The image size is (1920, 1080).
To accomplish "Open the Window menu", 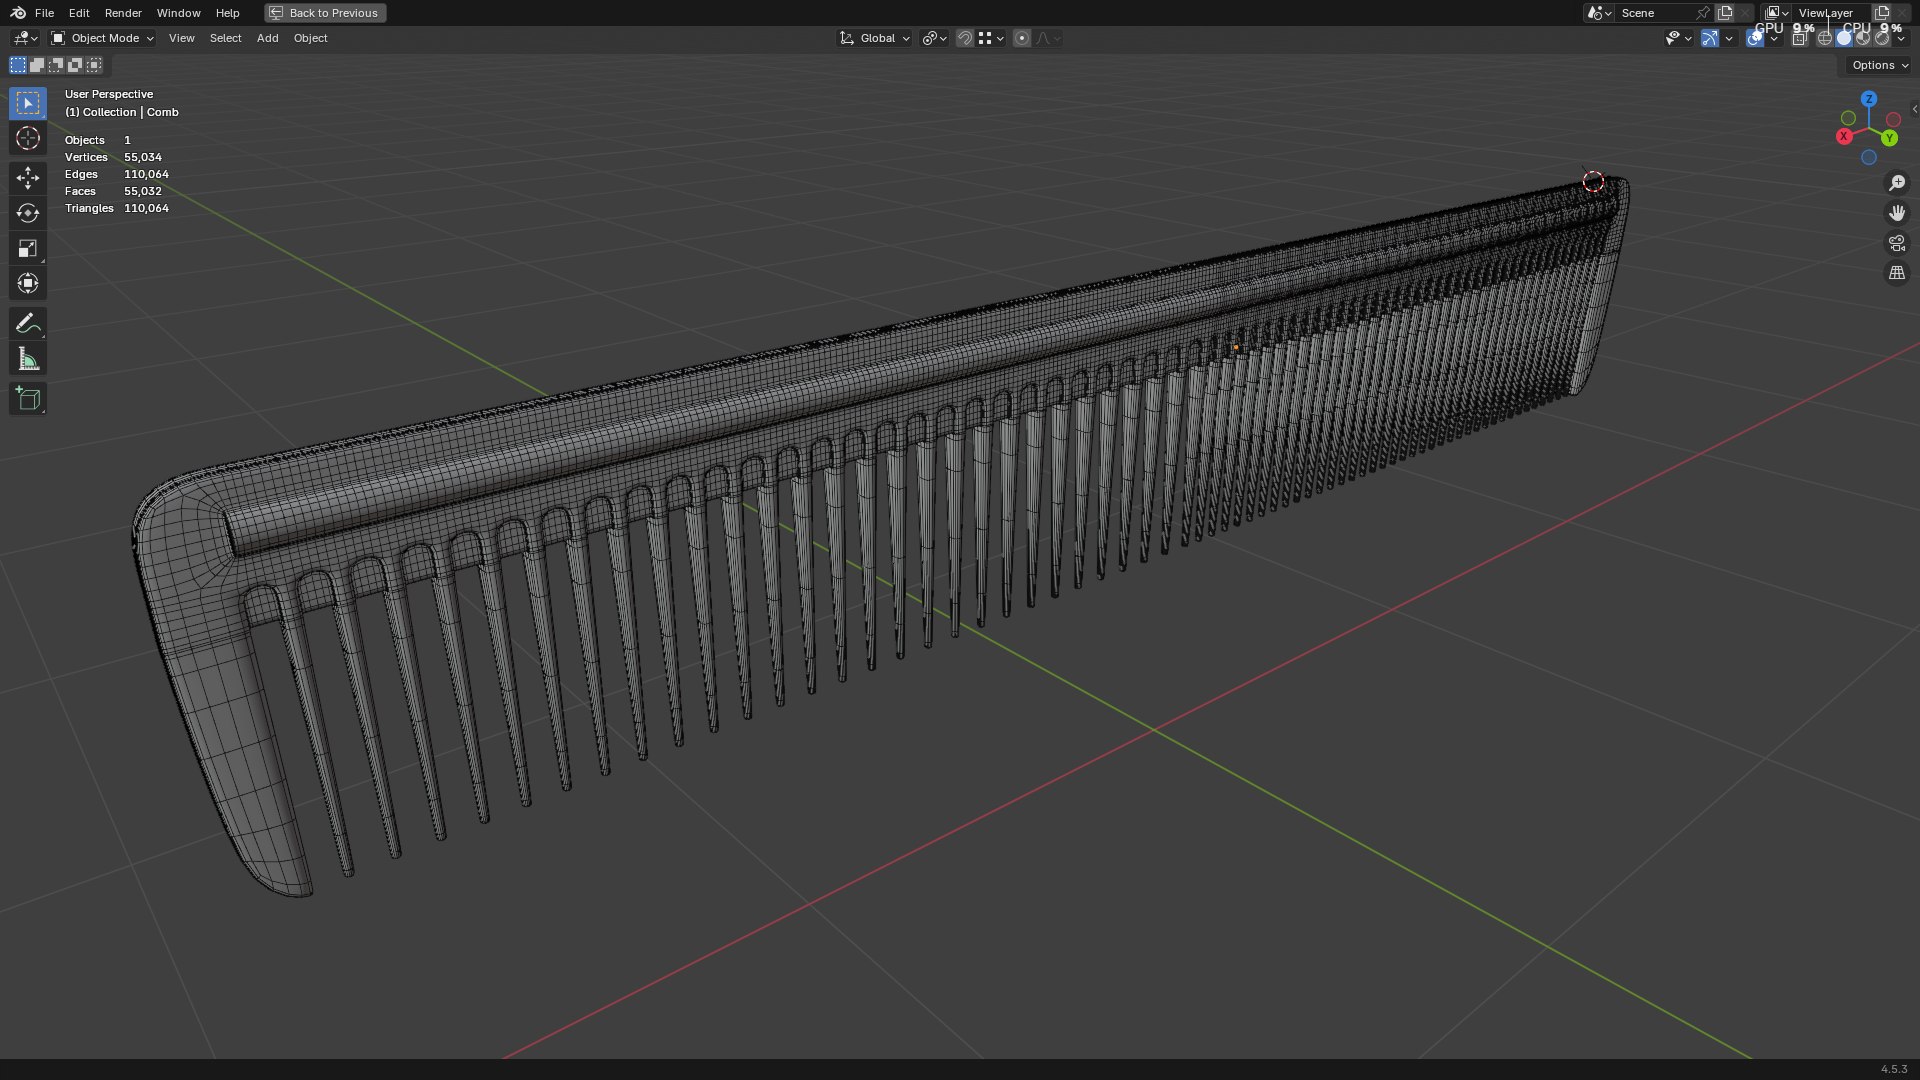I will [x=178, y=13].
